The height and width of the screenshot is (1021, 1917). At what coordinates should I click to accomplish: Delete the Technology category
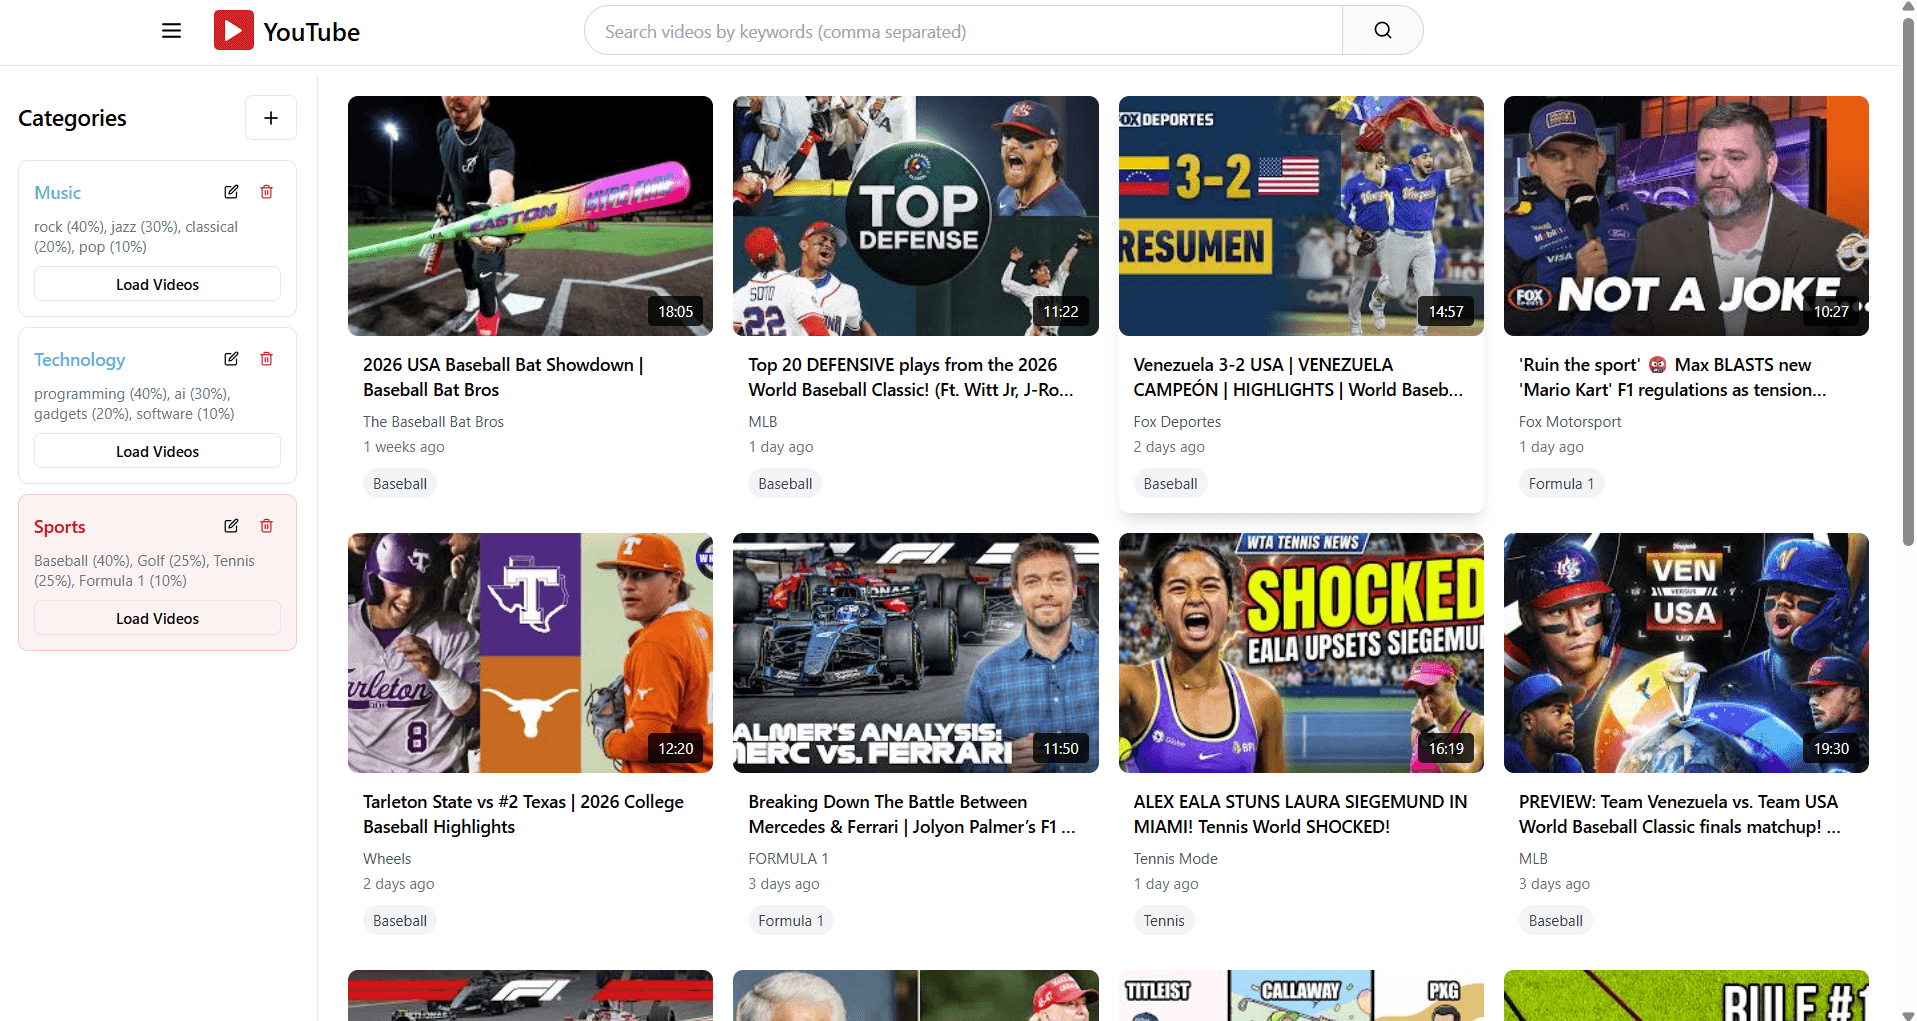266,358
